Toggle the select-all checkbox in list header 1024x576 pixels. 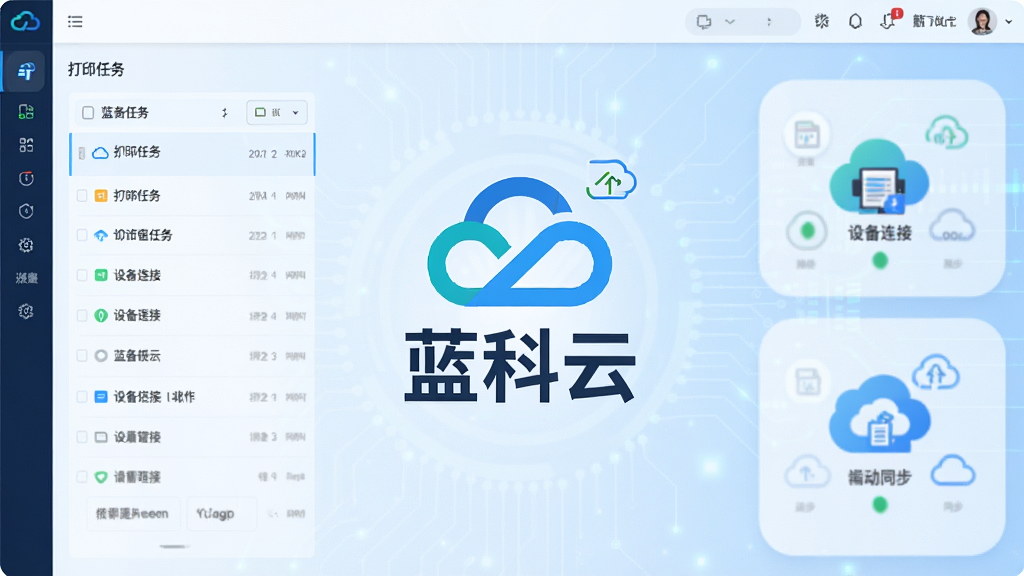point(88,113)
